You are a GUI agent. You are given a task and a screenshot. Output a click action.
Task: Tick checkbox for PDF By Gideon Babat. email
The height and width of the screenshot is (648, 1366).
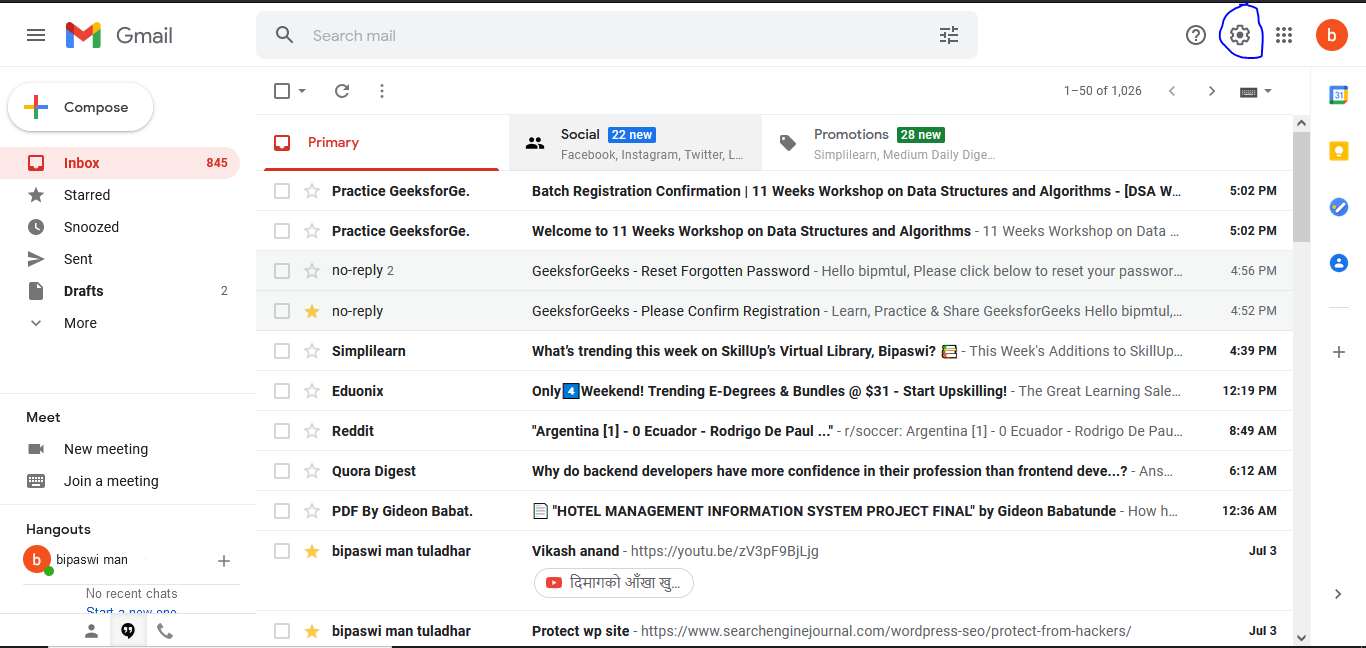click(282, 511)
